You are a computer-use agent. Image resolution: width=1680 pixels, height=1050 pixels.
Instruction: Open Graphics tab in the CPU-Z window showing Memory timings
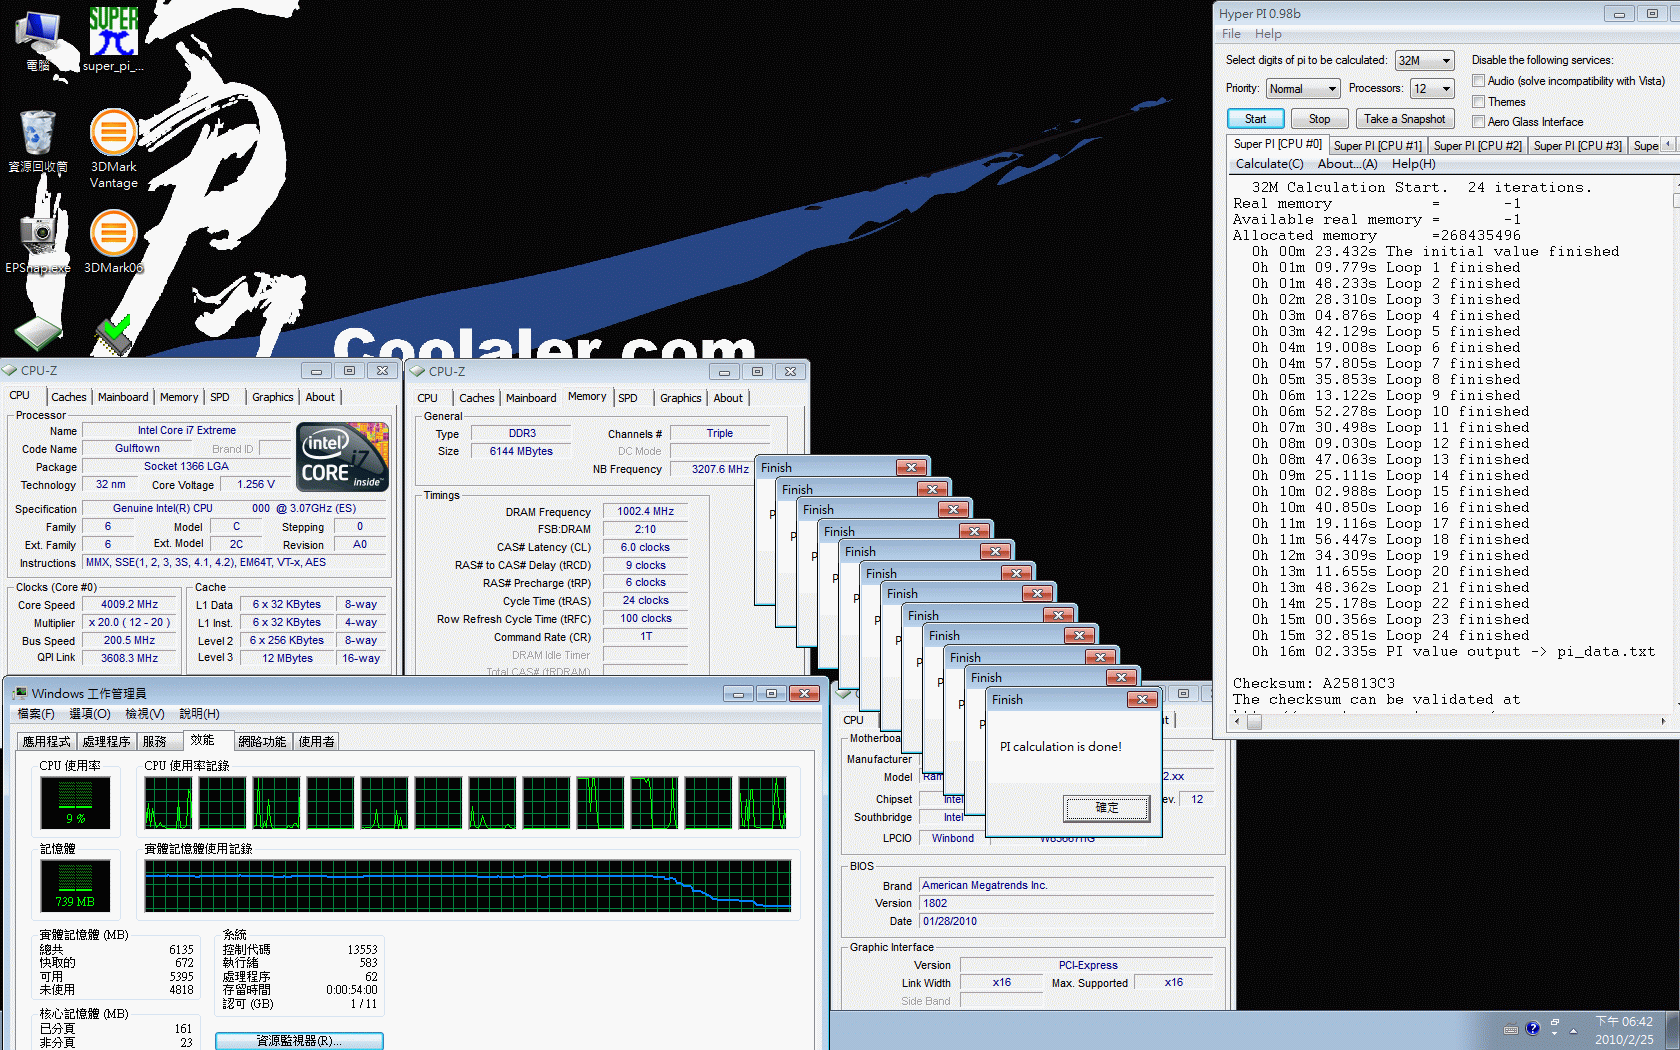point(681,398)
